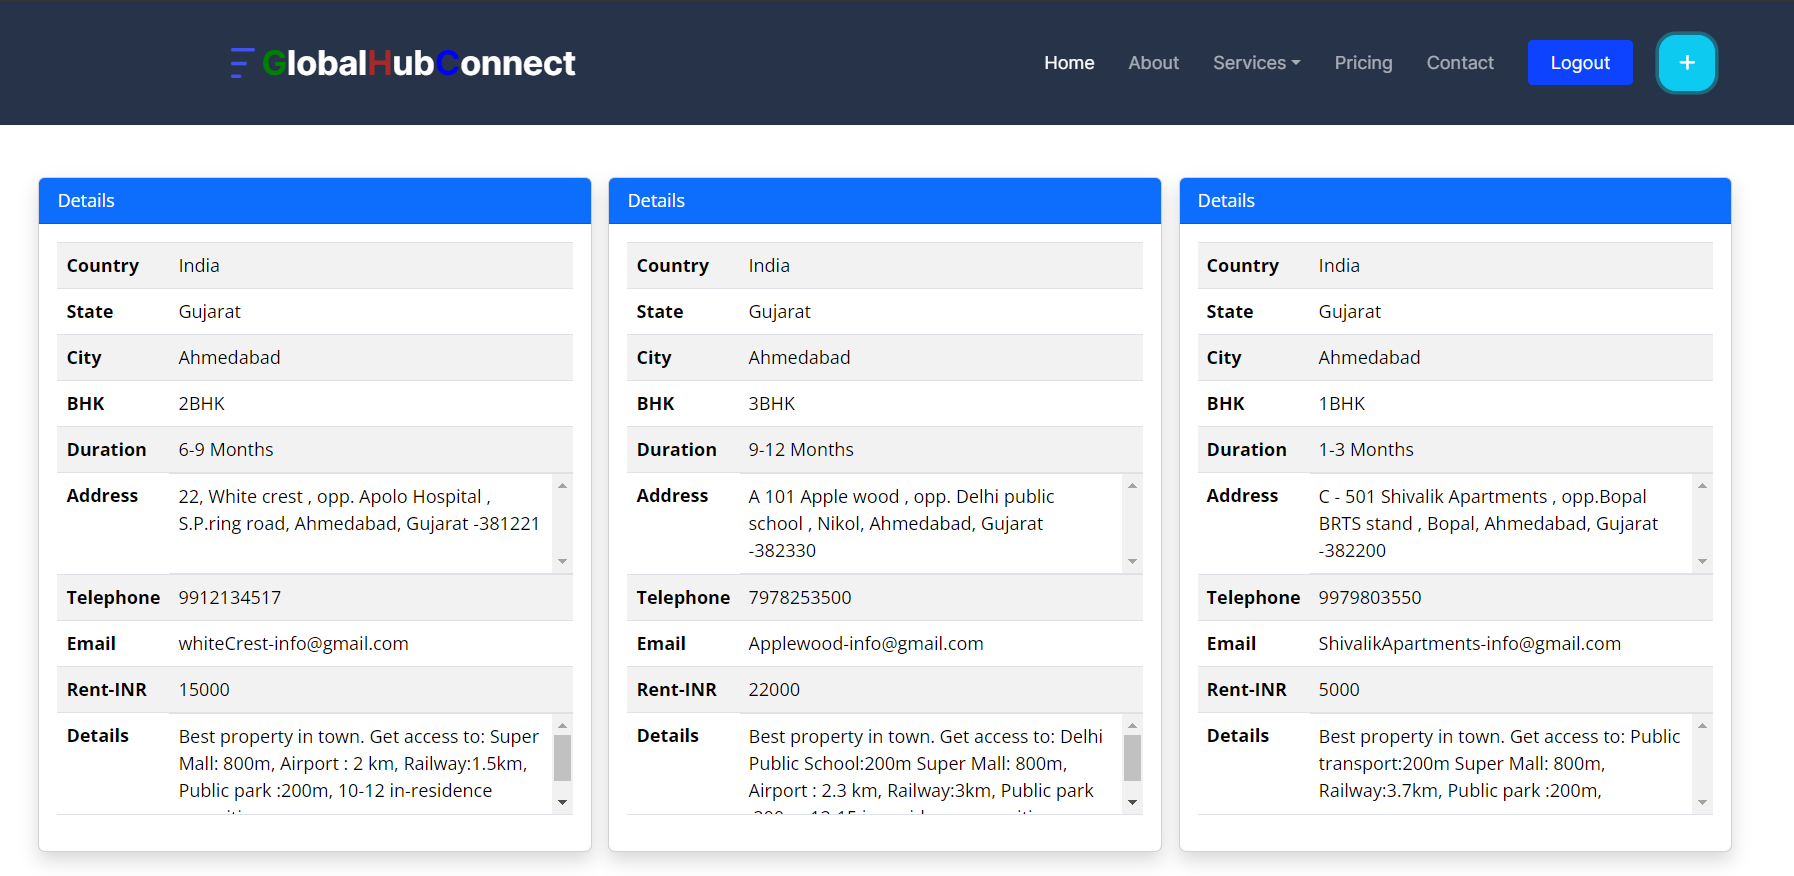Click the first card's blue Details header

point(315,201)
